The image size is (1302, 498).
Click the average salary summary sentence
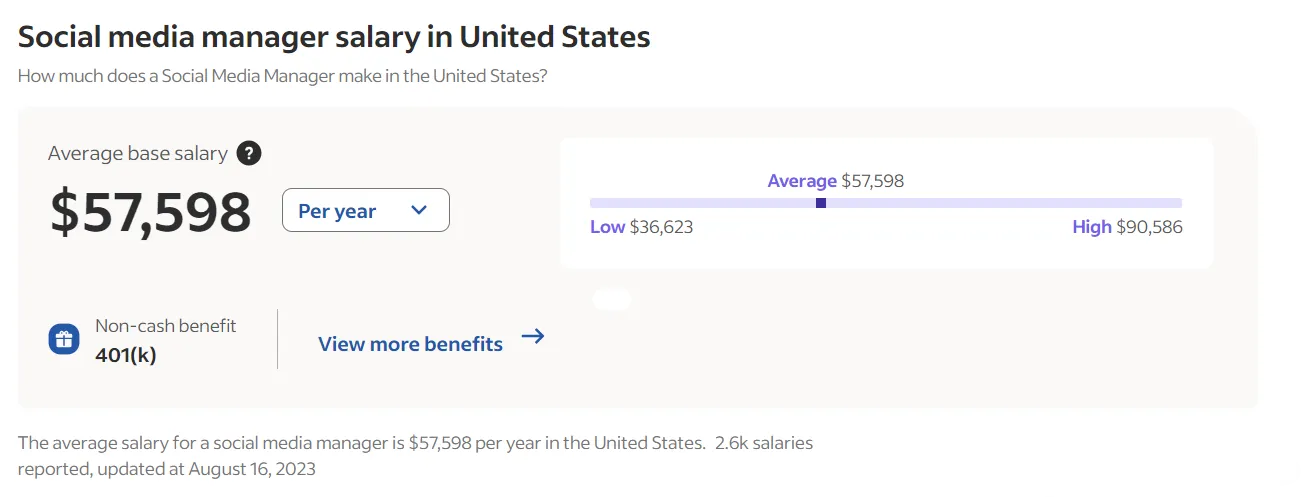(360, 443)
